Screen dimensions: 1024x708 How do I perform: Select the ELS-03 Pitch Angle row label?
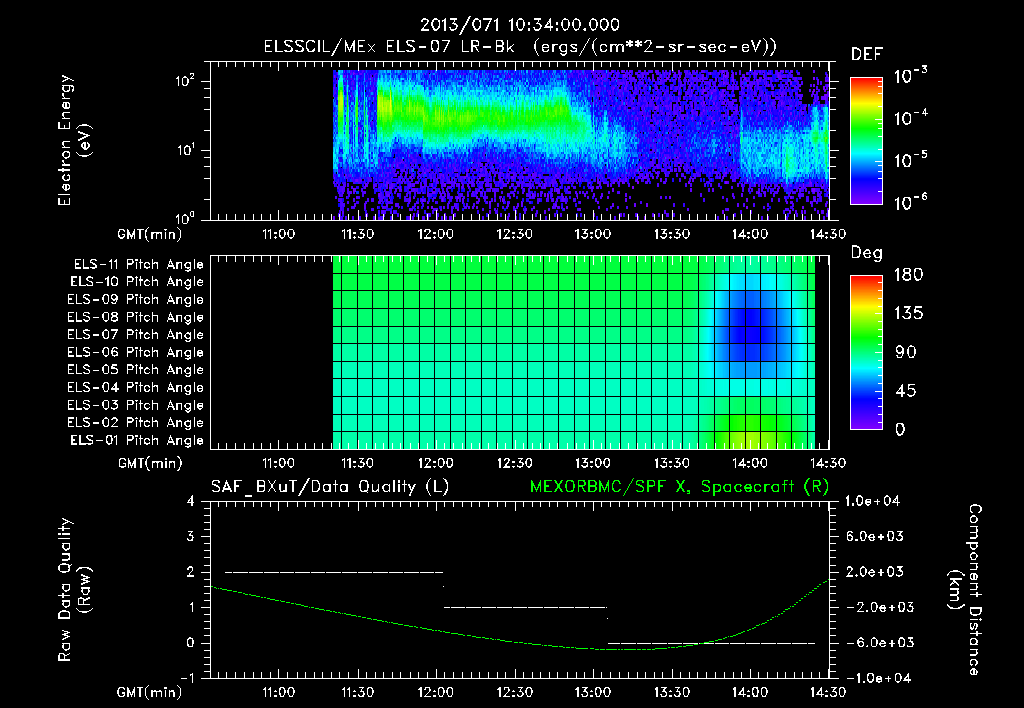coord(135,405)
